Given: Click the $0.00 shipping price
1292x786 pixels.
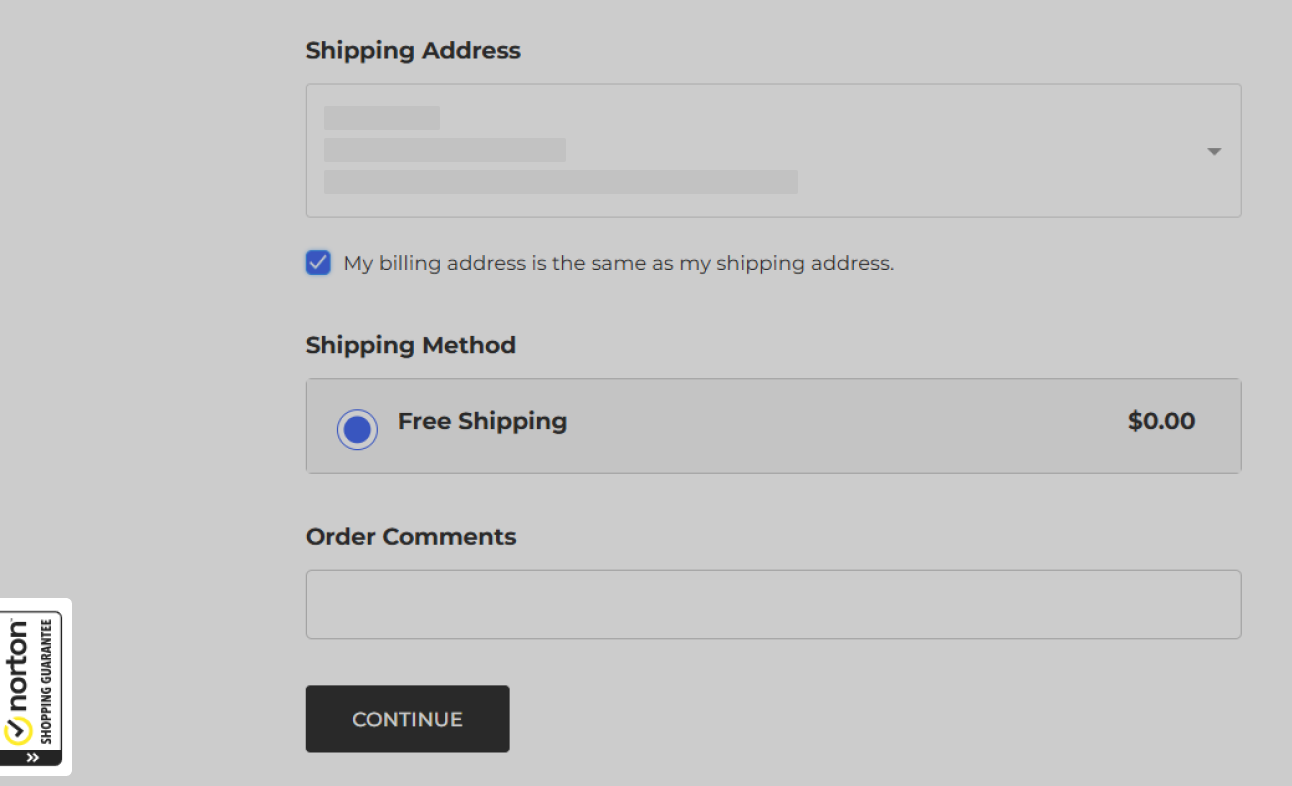Looking at the screenshot, I should (1161, 421).
